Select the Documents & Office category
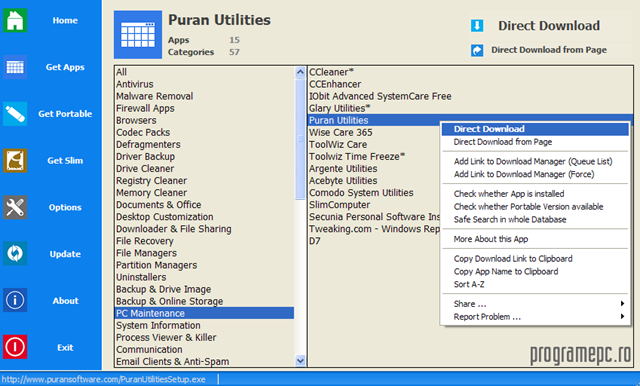The height and width of the screenshot is (386, 640). point(204,205)
